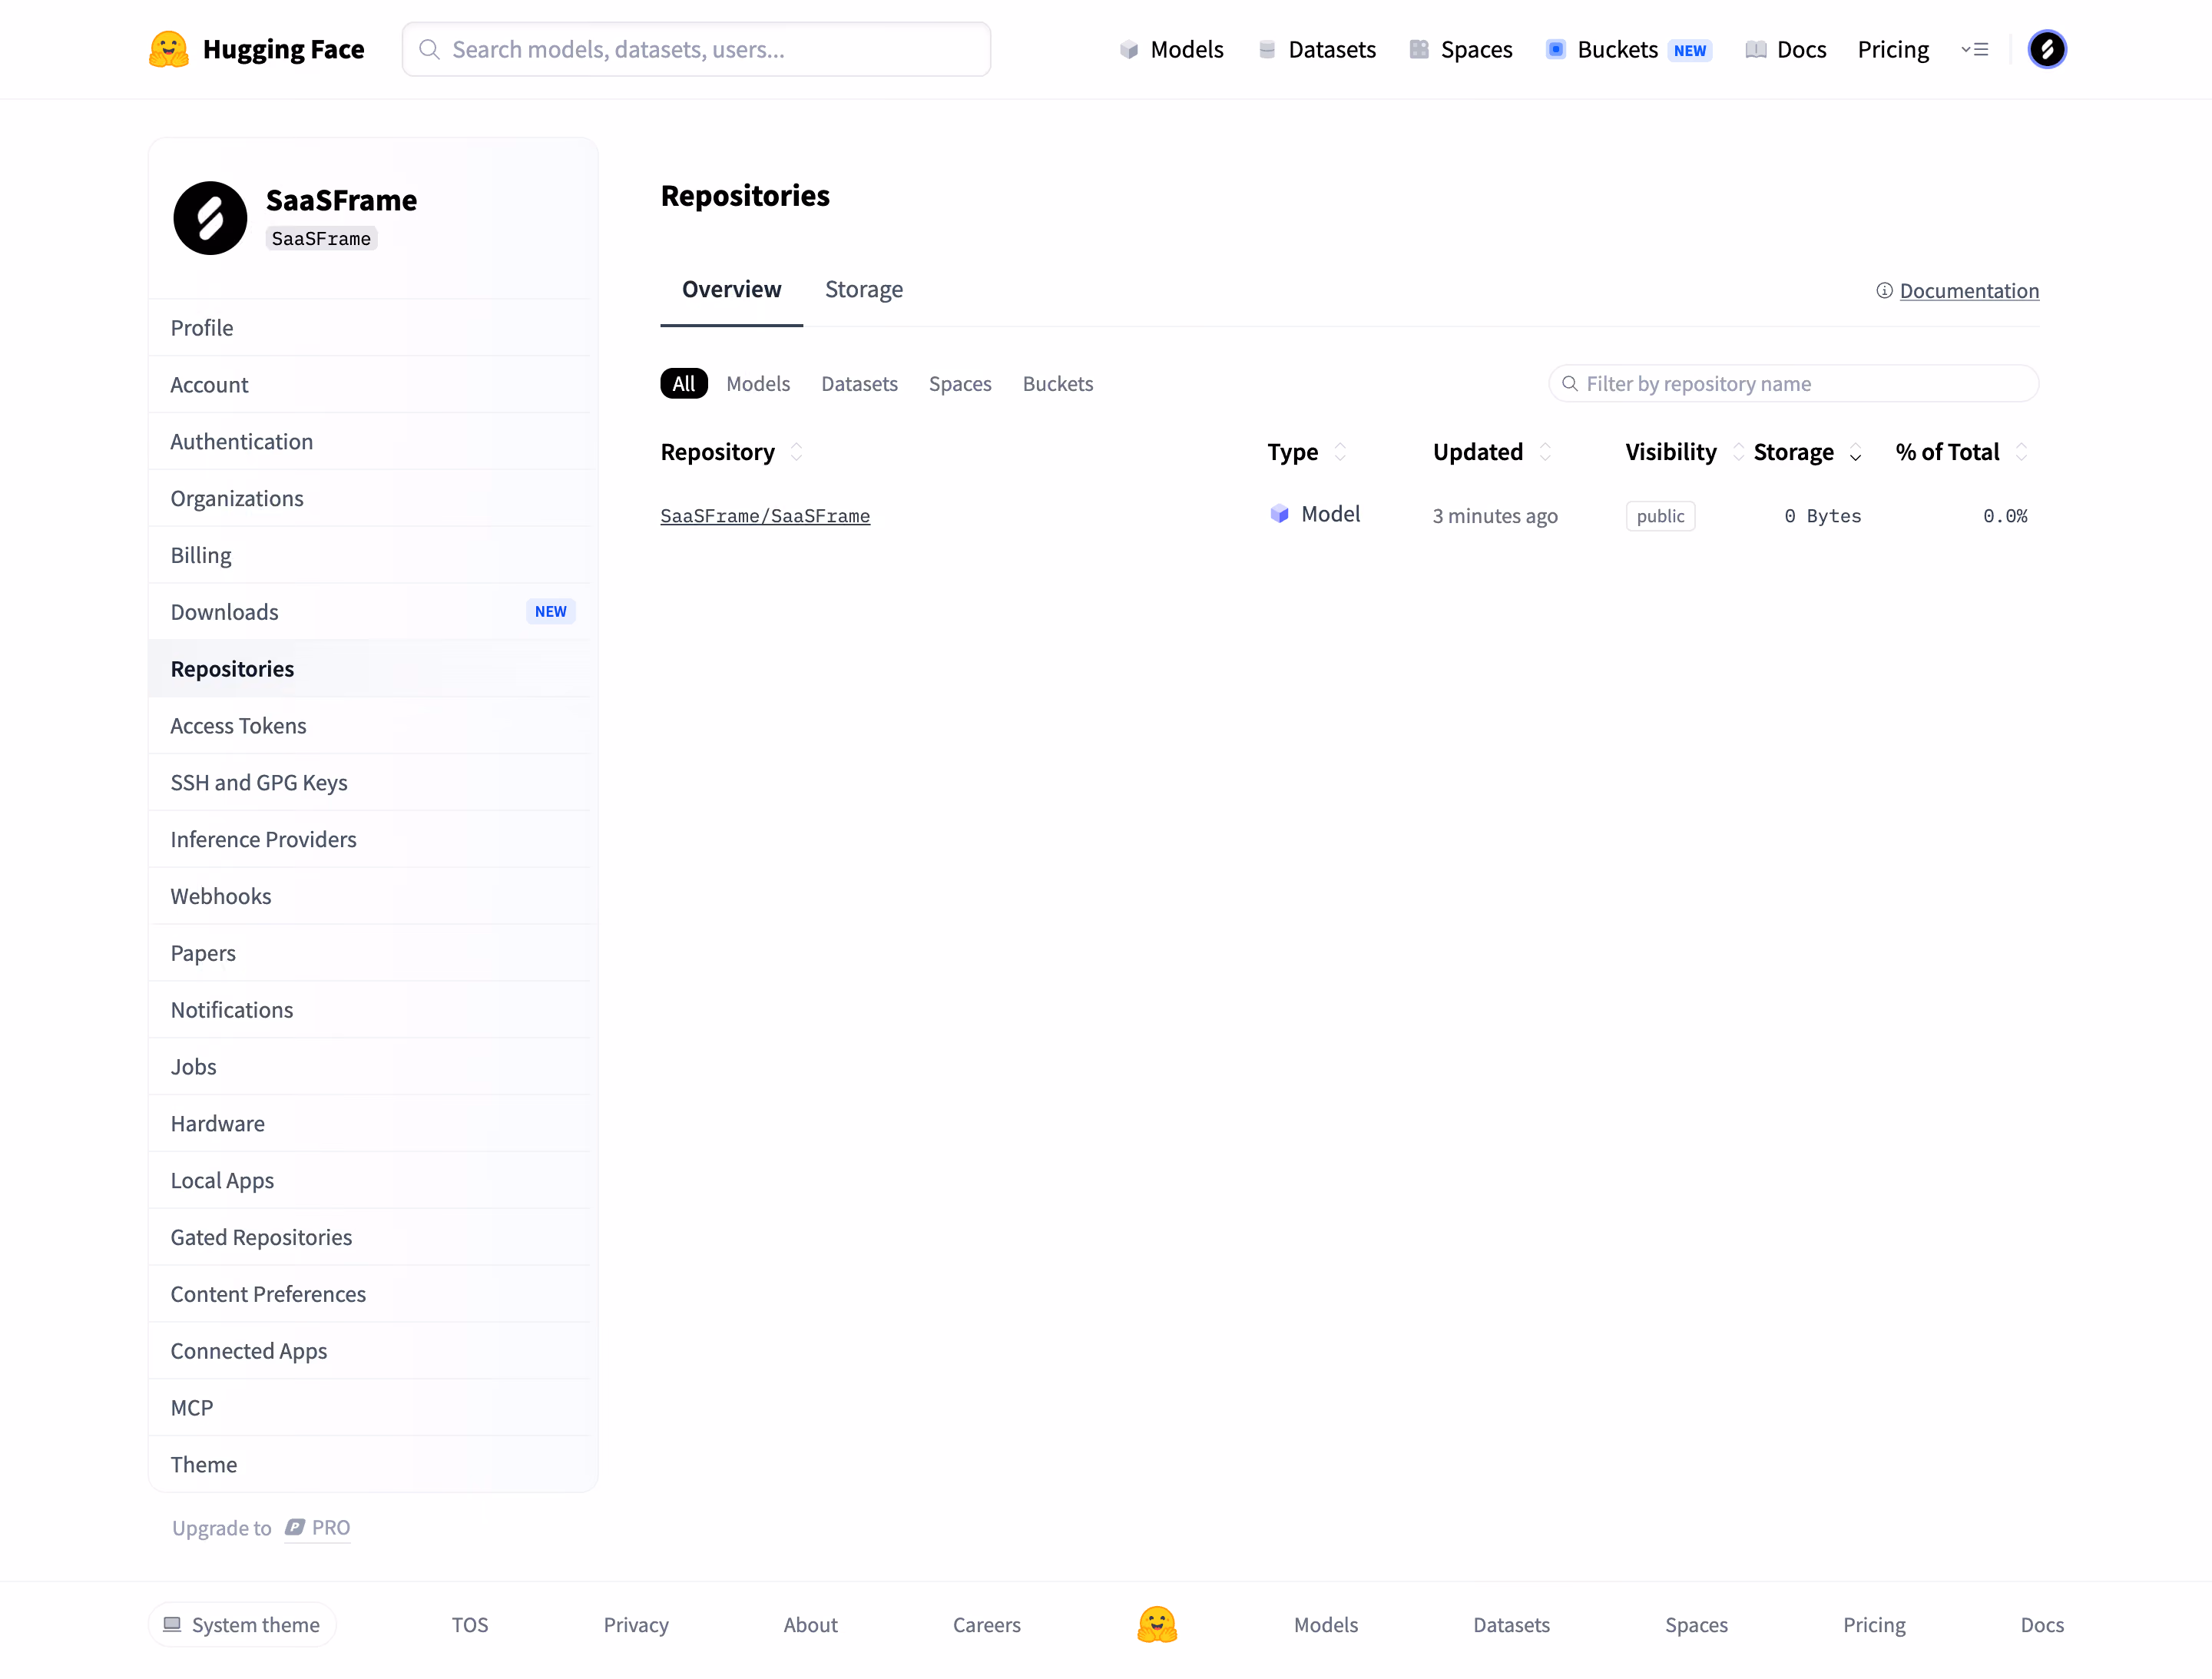Select the Overview tab
2212x1679 pixels.
click(x=731, y=290)
